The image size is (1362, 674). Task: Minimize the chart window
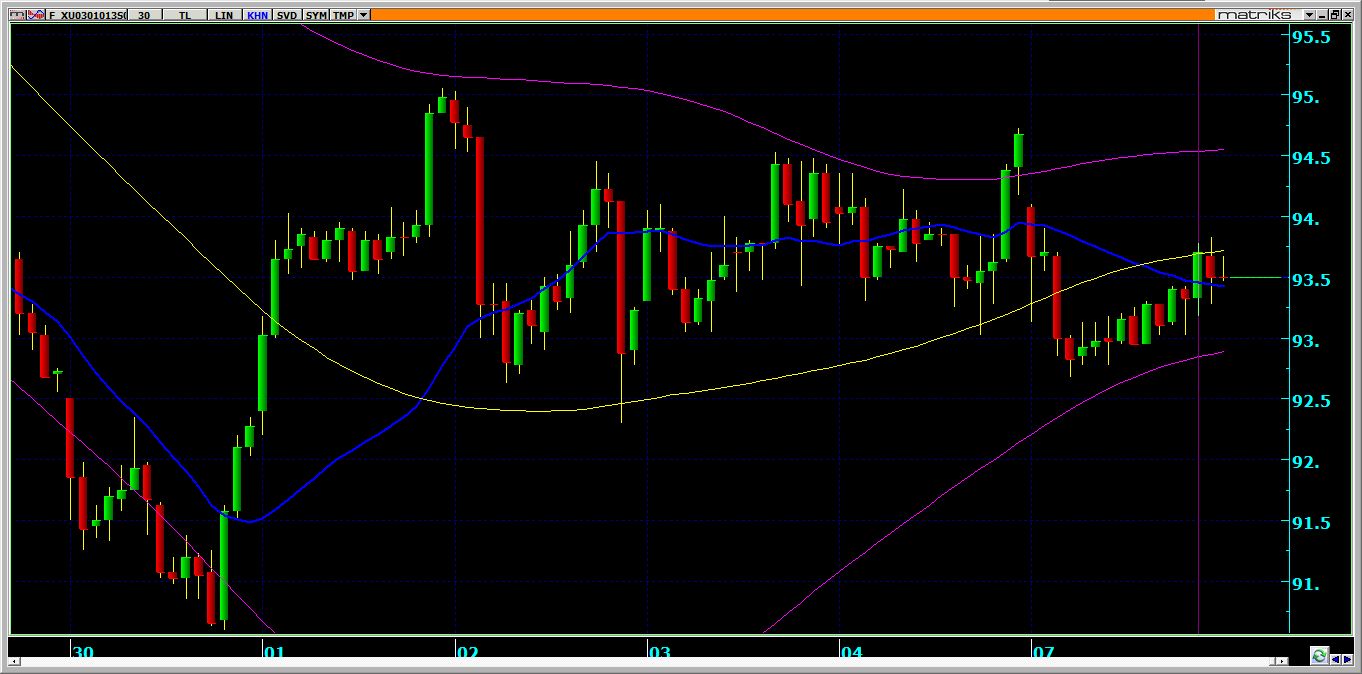coord(1323,15)
